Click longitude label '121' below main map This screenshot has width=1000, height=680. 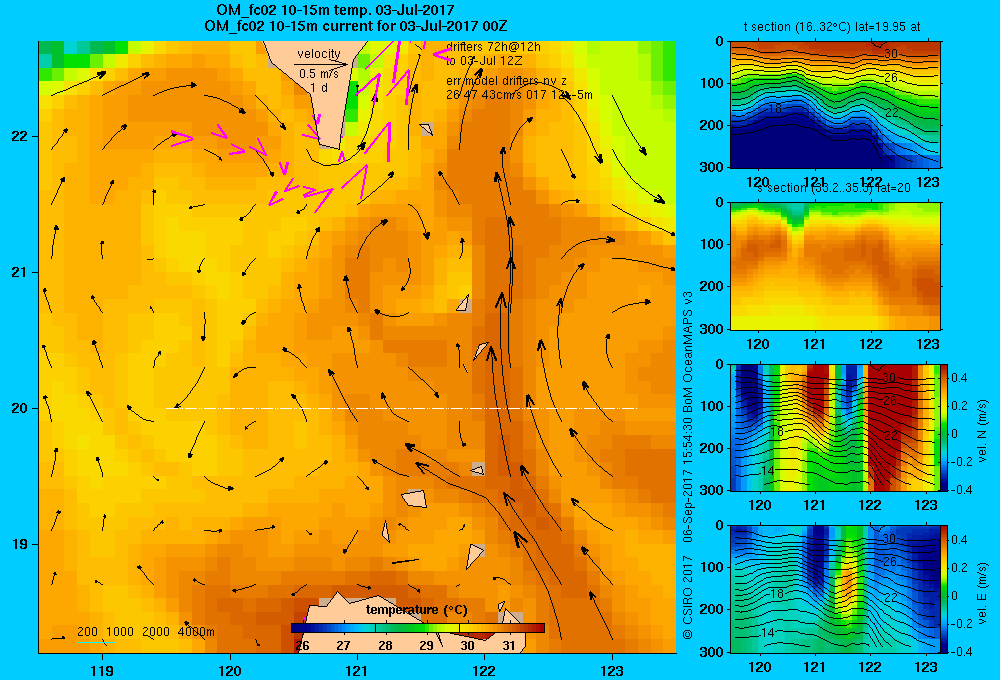point(357,670)
